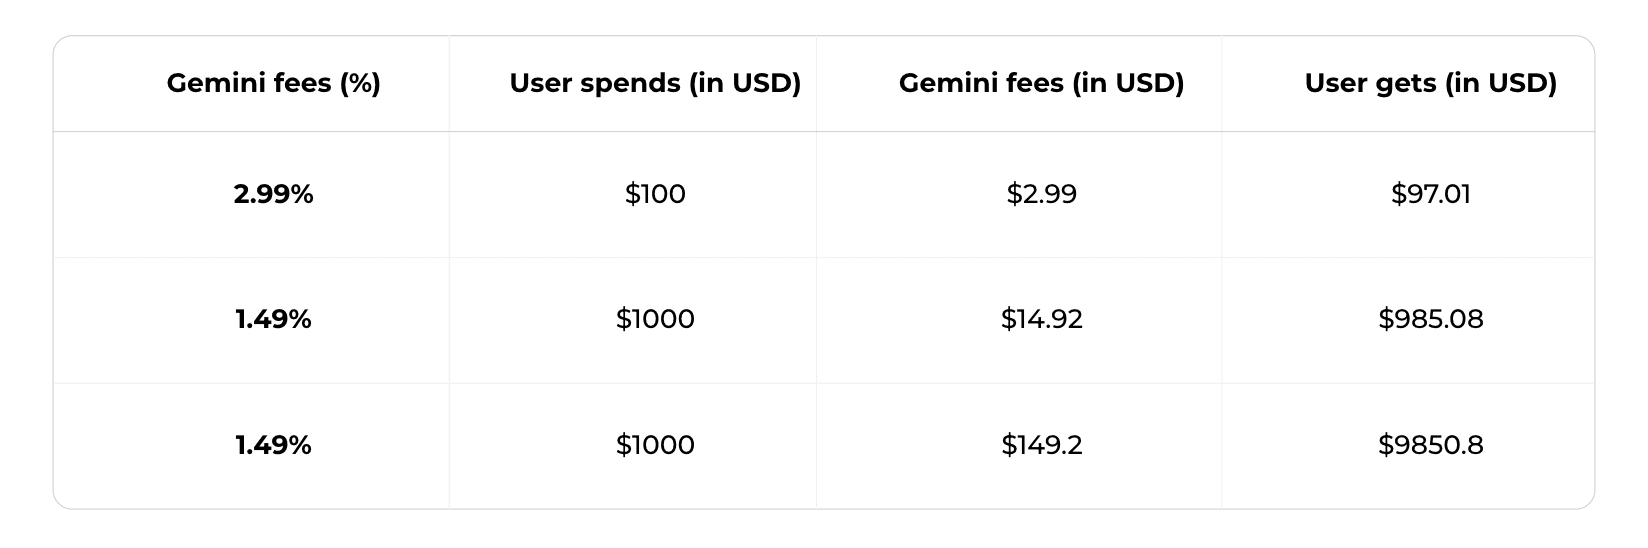1648x548 pixels.
Task: Click "(in USD)" in the Gemini fees header
Action: [1128, 83]
